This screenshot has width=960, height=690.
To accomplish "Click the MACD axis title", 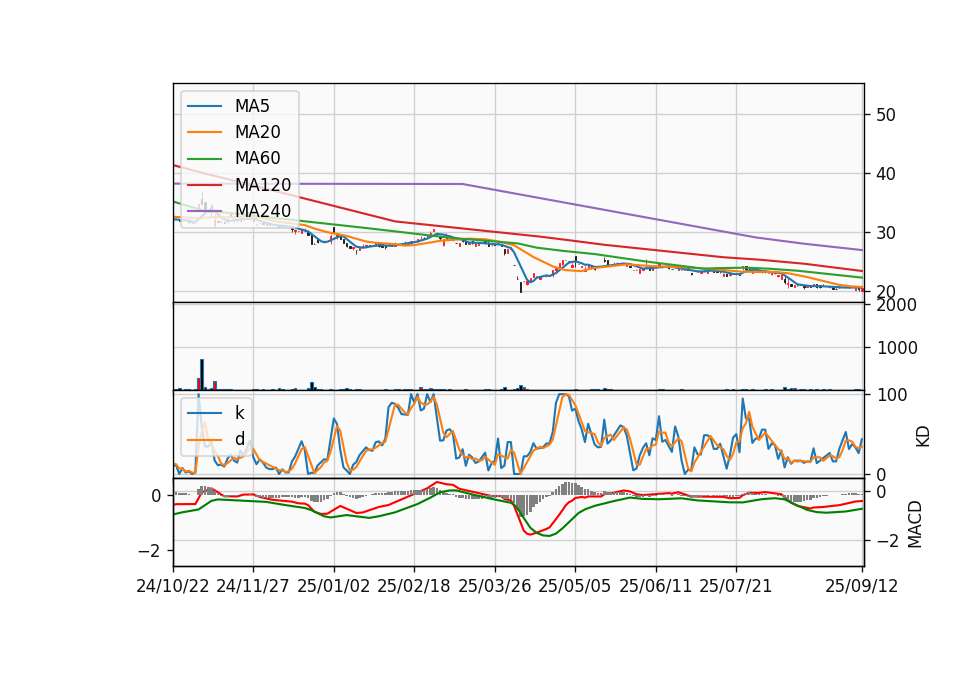I will (915, 524).
